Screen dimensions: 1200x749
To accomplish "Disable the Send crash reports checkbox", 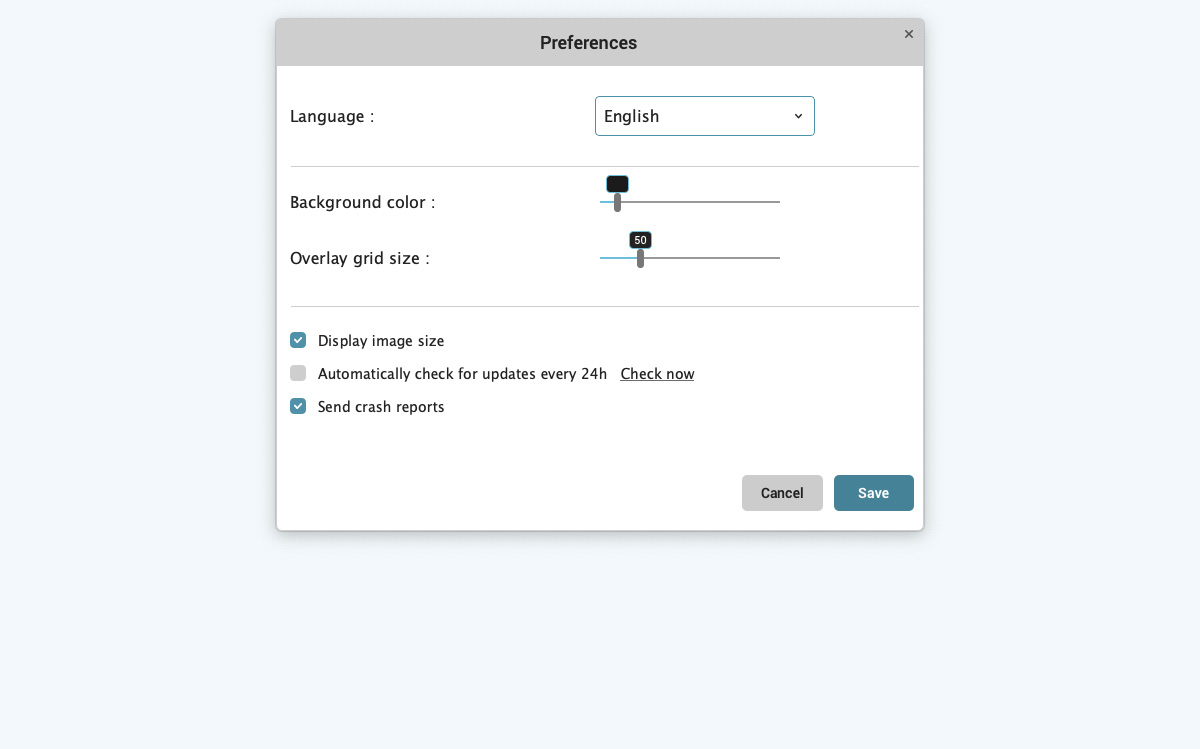I will point(298,406).
